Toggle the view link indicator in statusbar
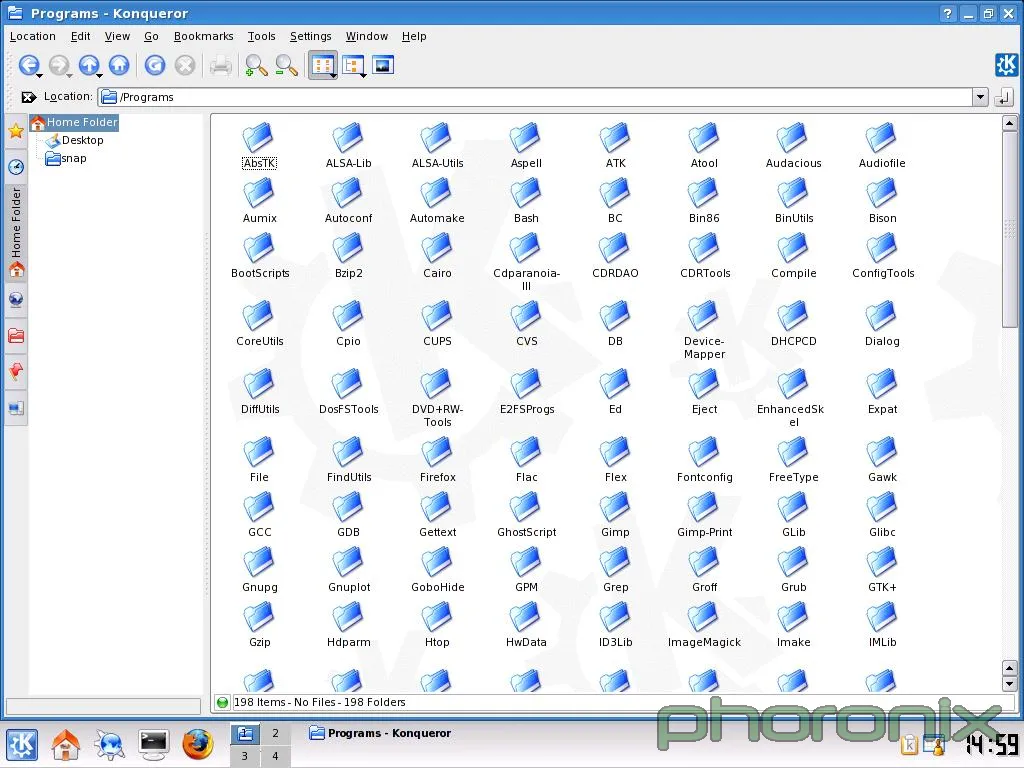Image resolution: width=1024 pixels, height=768 pixels. pos(222,703)
